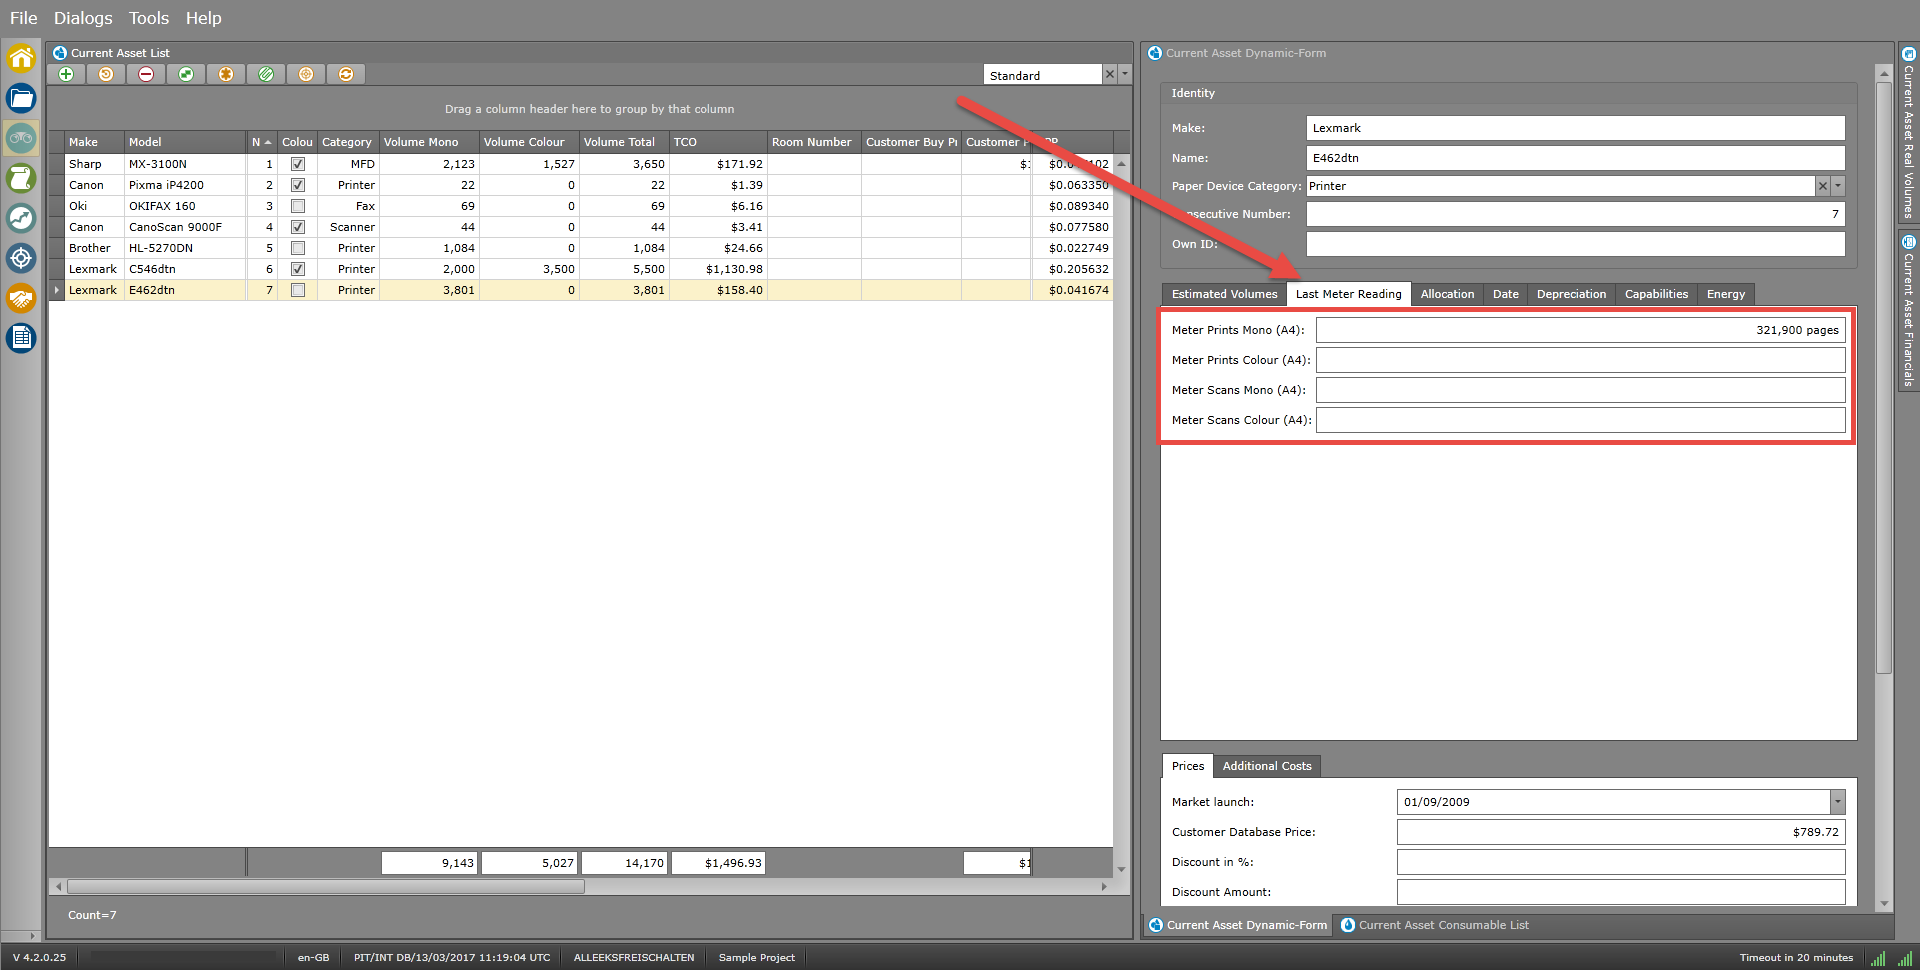Click the Current Asset List panel title icon
1920x970 pixels.
click(x=60, y=53)
